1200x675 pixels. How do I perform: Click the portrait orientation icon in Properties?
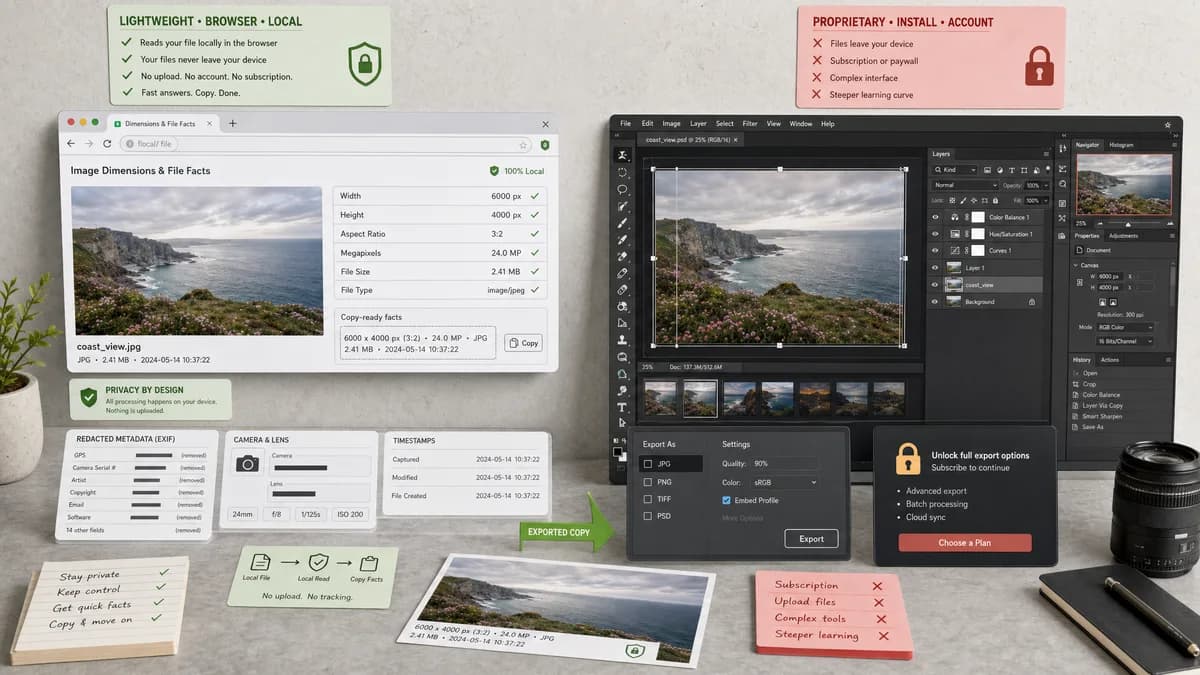tap(1102, 302)
